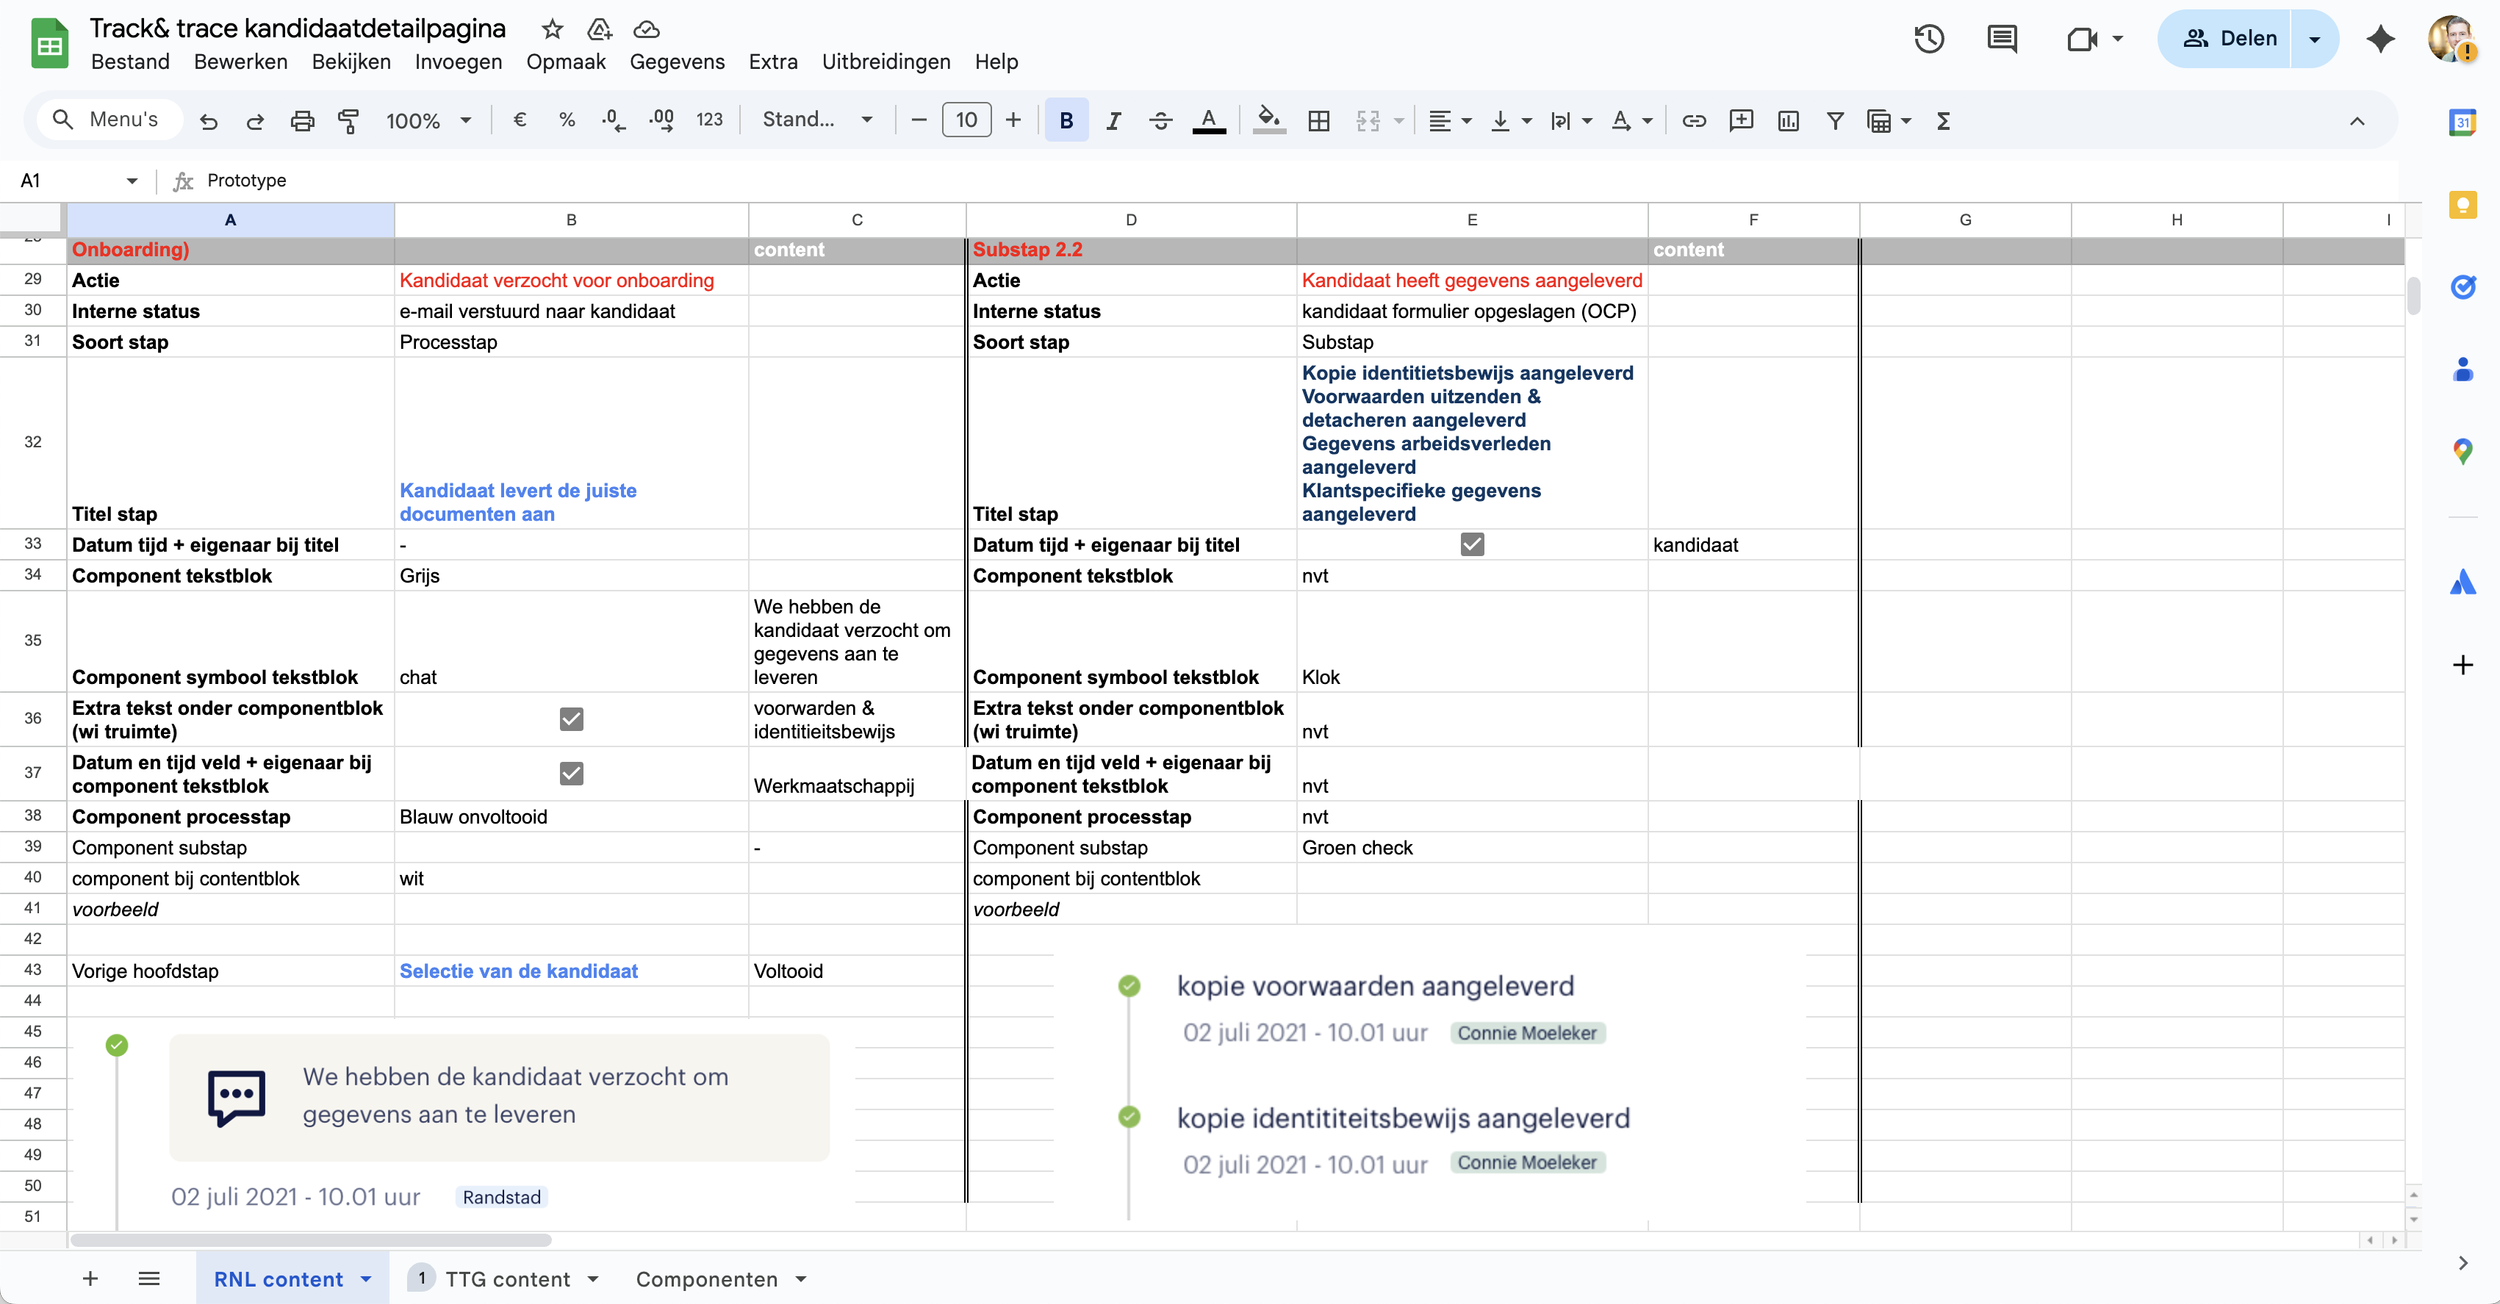Open the Gegevens menu
Viewport: 2500px width, 1304px height.
pos(676,62)
